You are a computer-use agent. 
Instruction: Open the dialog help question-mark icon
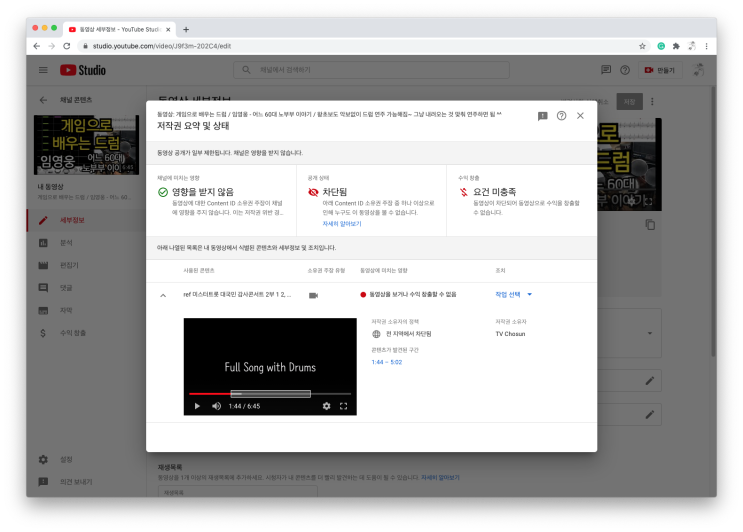[x=561, y=116]
